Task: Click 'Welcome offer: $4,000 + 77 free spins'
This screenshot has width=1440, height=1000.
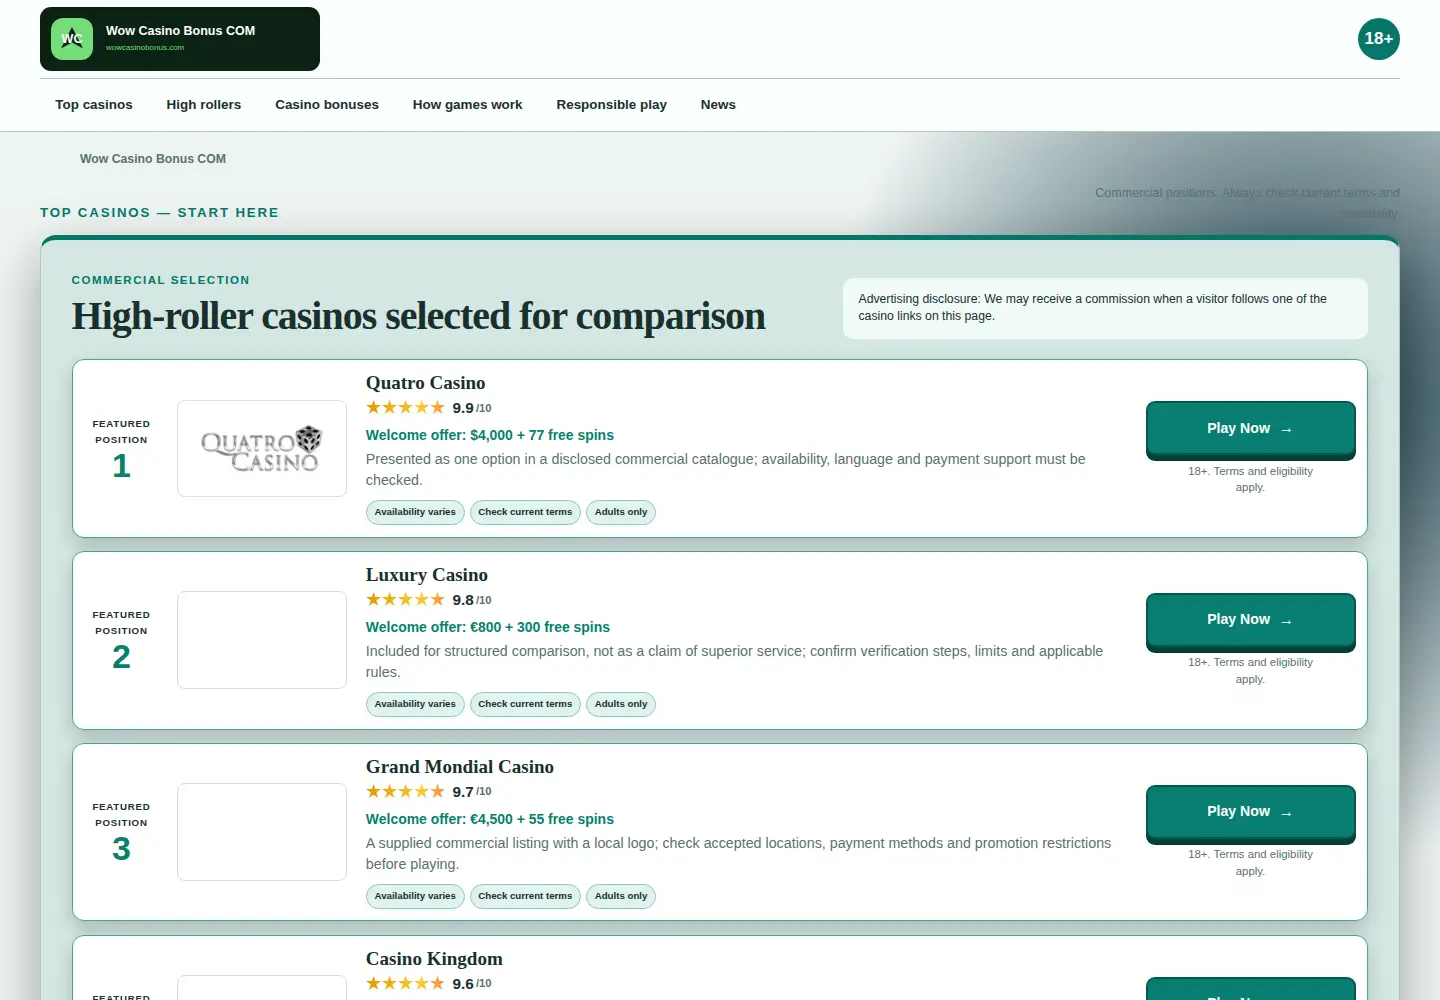Action: 490,435
